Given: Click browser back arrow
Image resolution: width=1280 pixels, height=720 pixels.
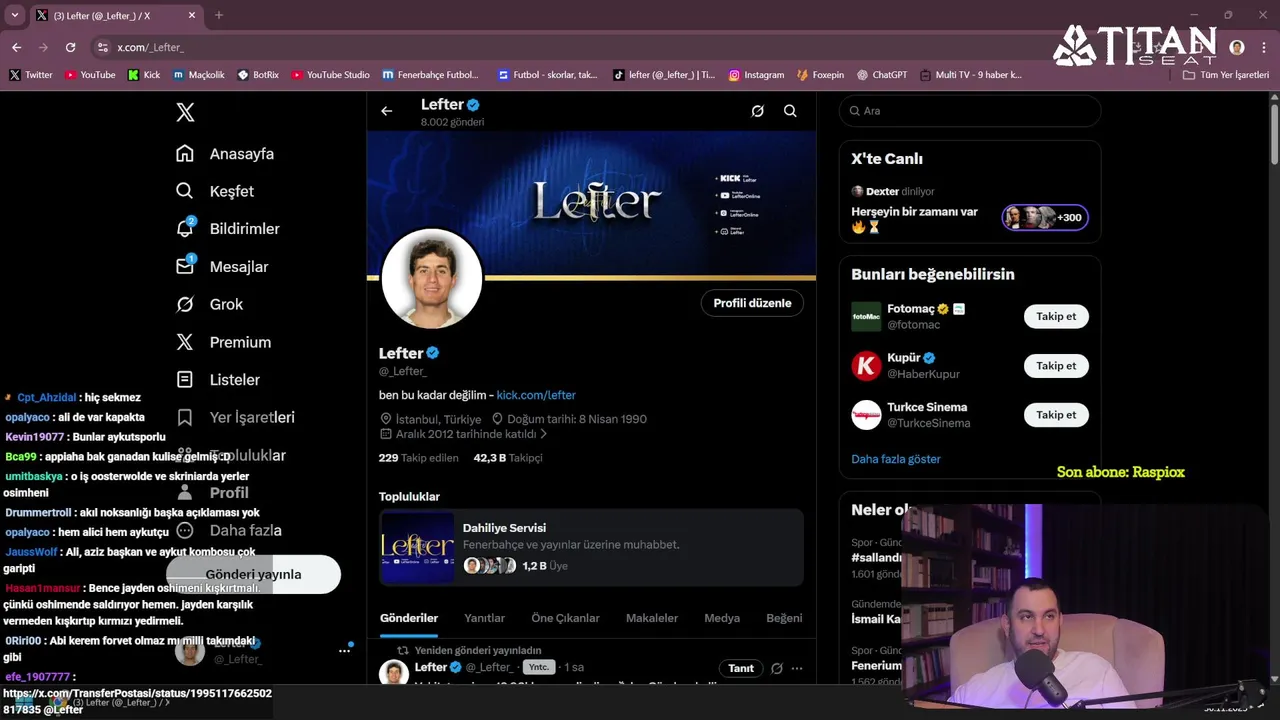Looking at the screenshot, I should [16, 47].
